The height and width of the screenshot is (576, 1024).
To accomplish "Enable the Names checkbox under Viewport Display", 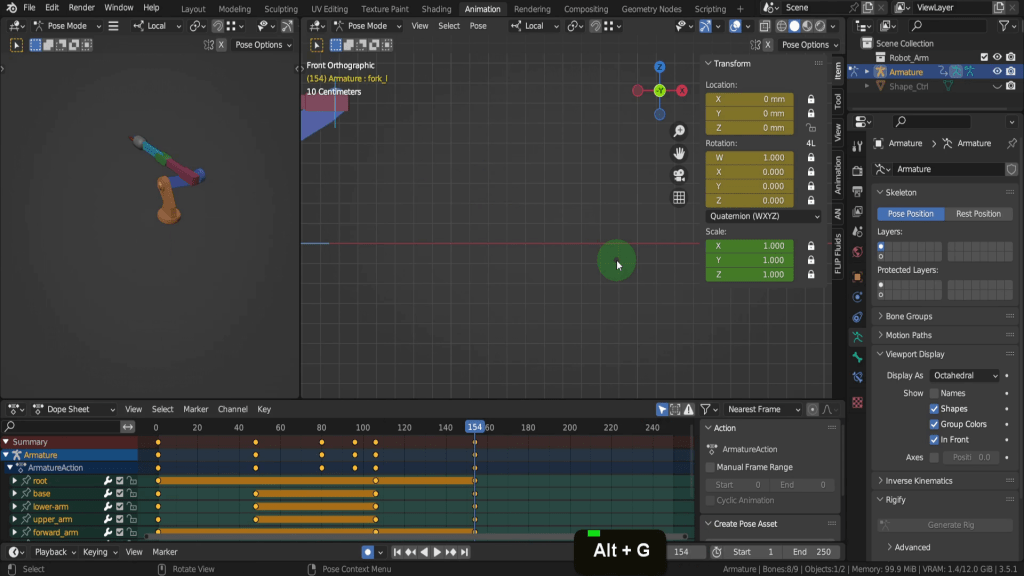I will 934,393.
